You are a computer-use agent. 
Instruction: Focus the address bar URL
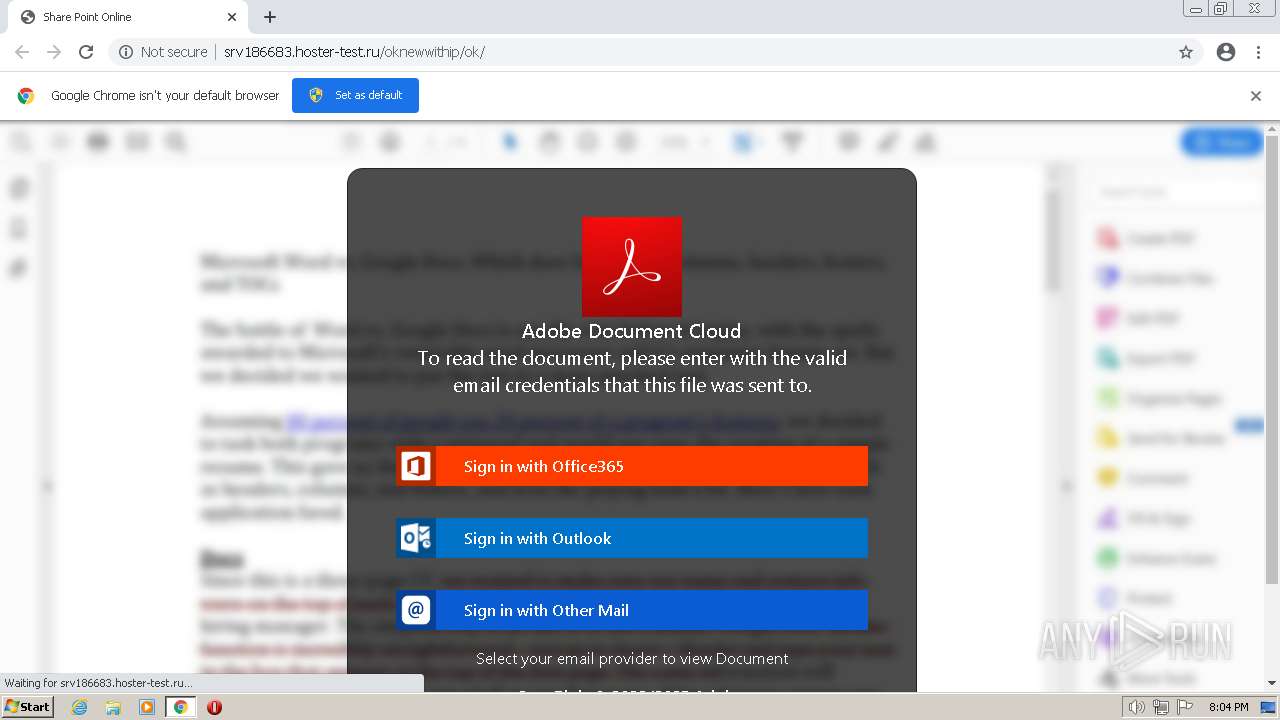[354, 52]
